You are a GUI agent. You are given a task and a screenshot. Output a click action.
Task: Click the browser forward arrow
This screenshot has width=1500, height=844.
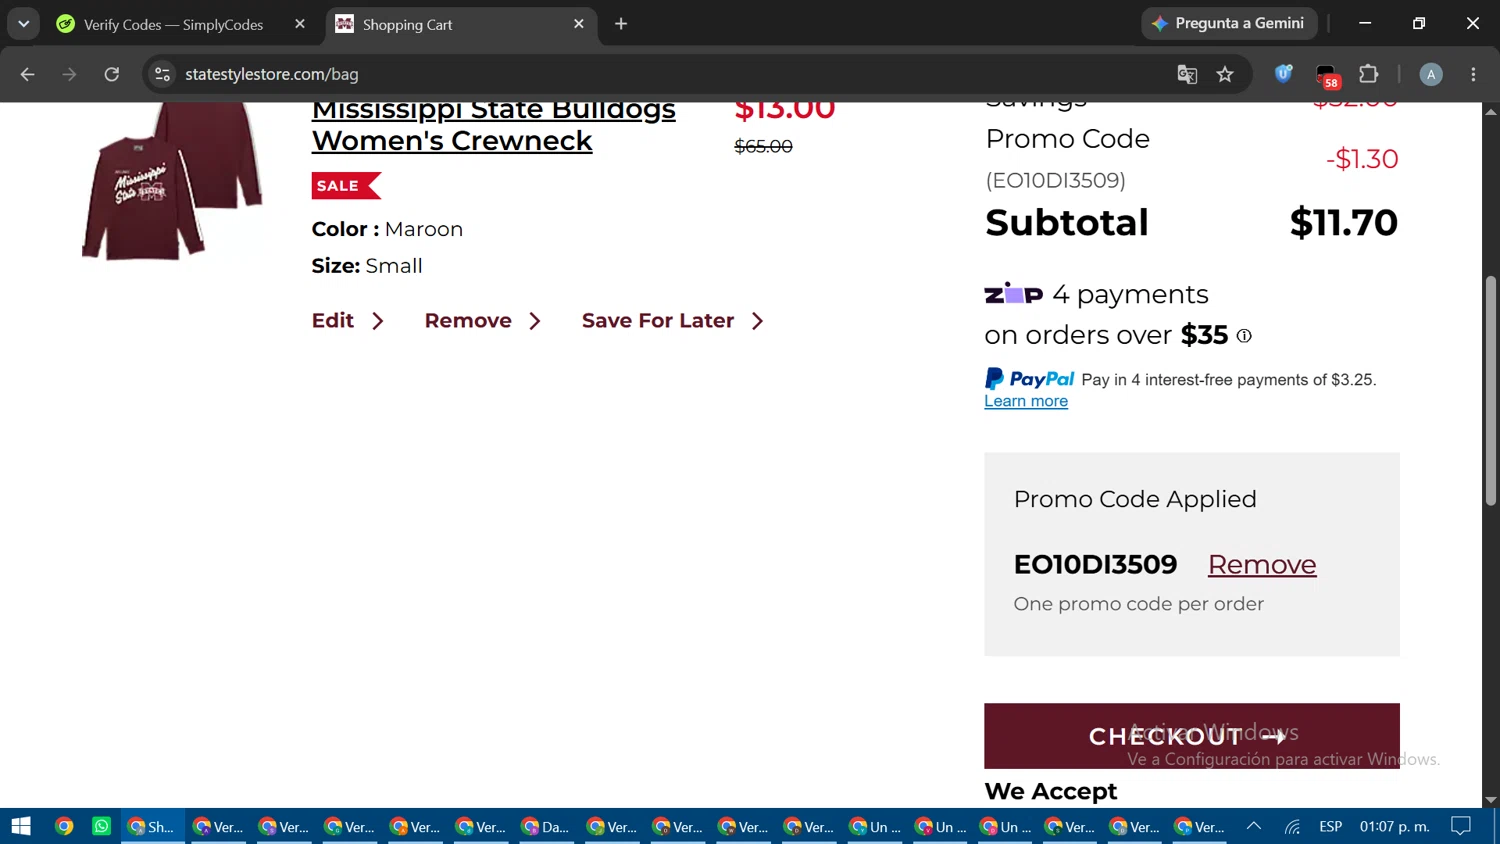click(69, 74)
